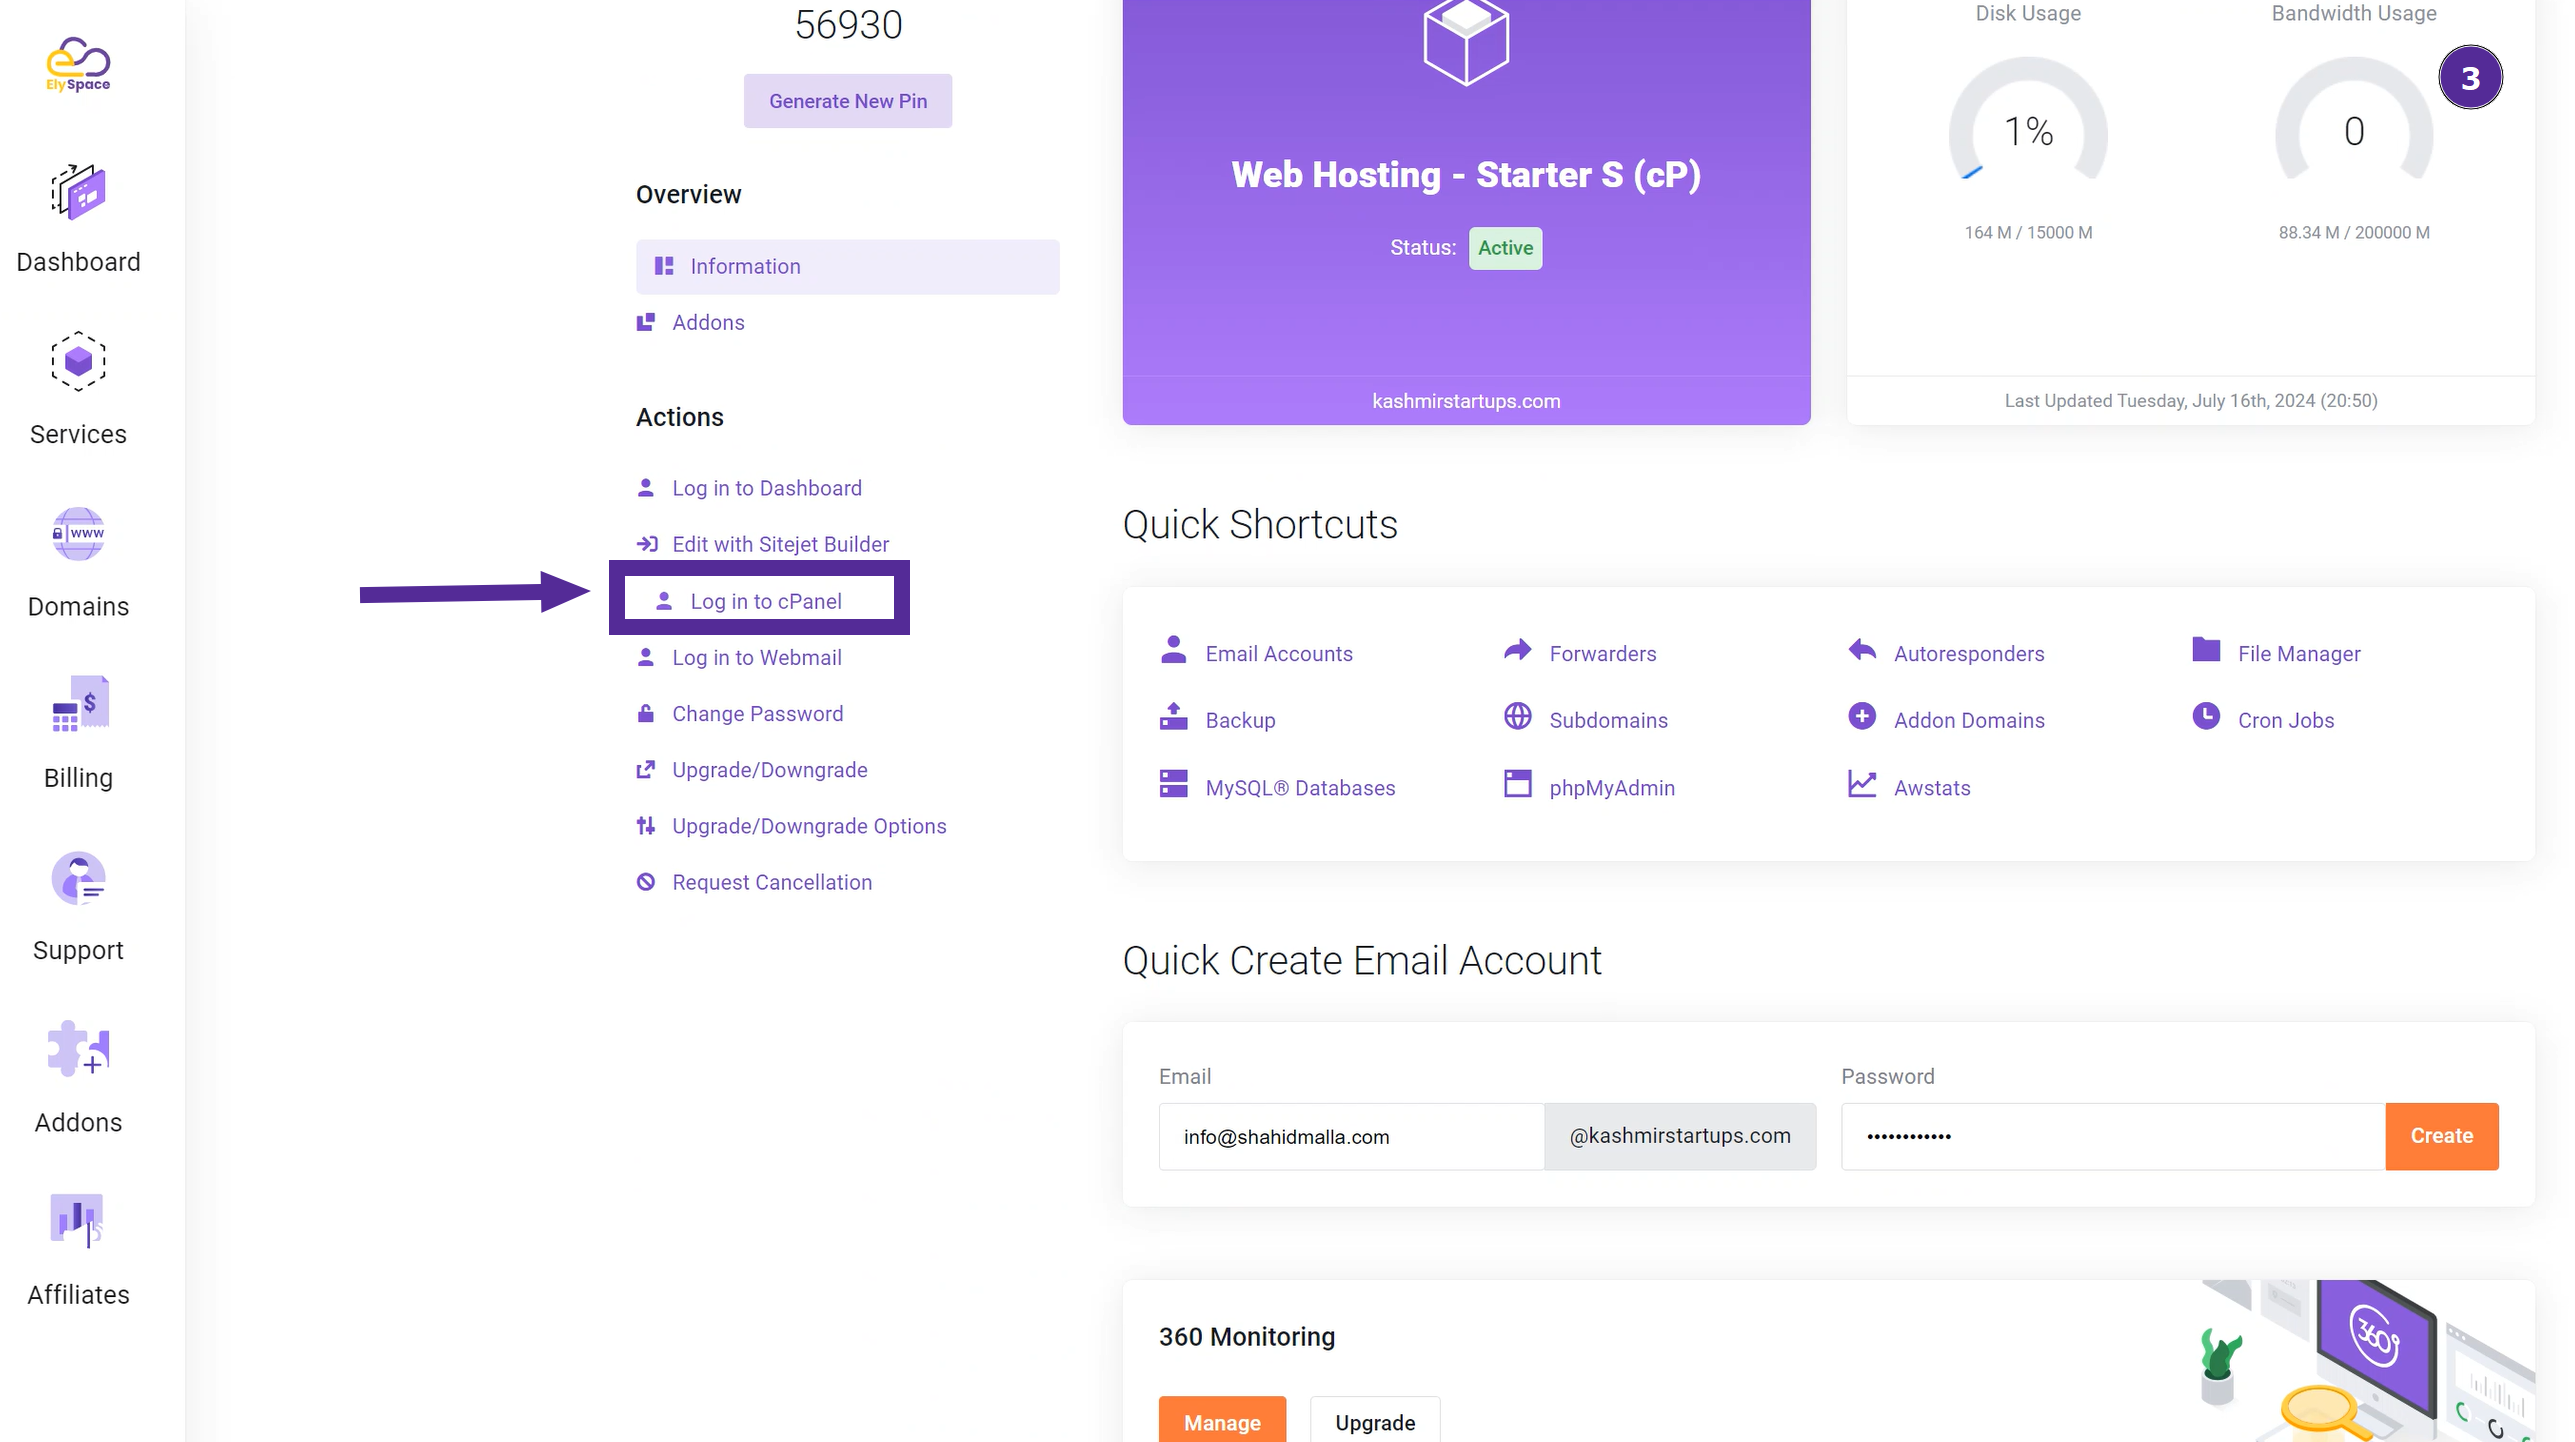
Task: Select the Cron Jobs icon
Action: pos(2205,717)
